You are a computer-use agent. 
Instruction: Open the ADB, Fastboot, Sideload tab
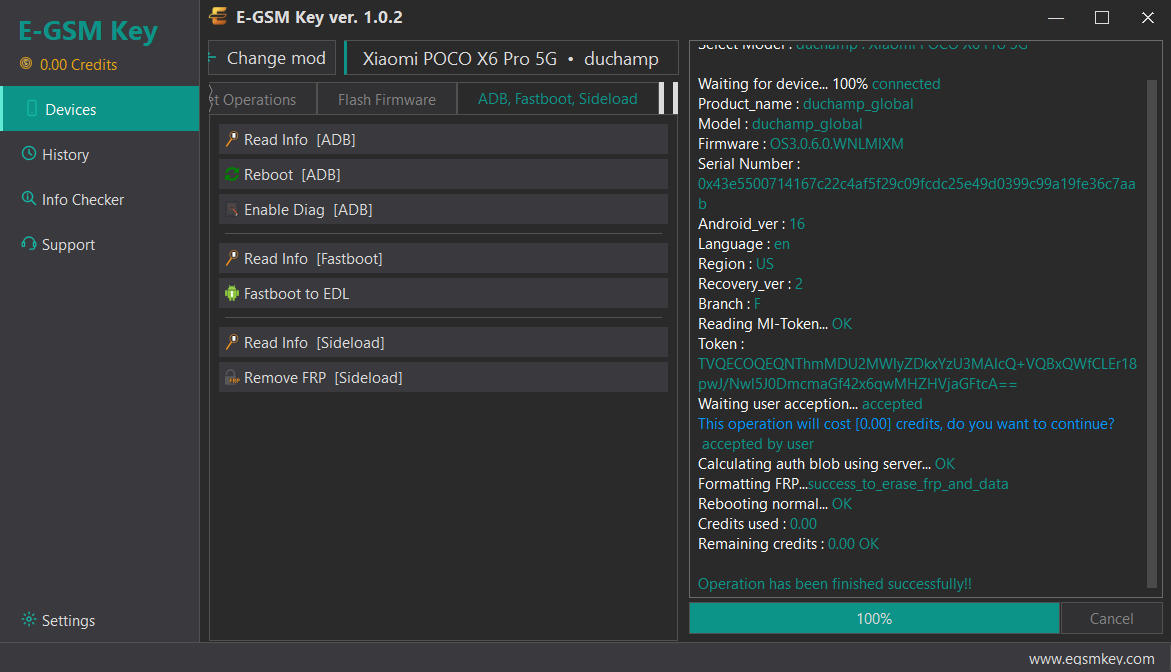558,99
